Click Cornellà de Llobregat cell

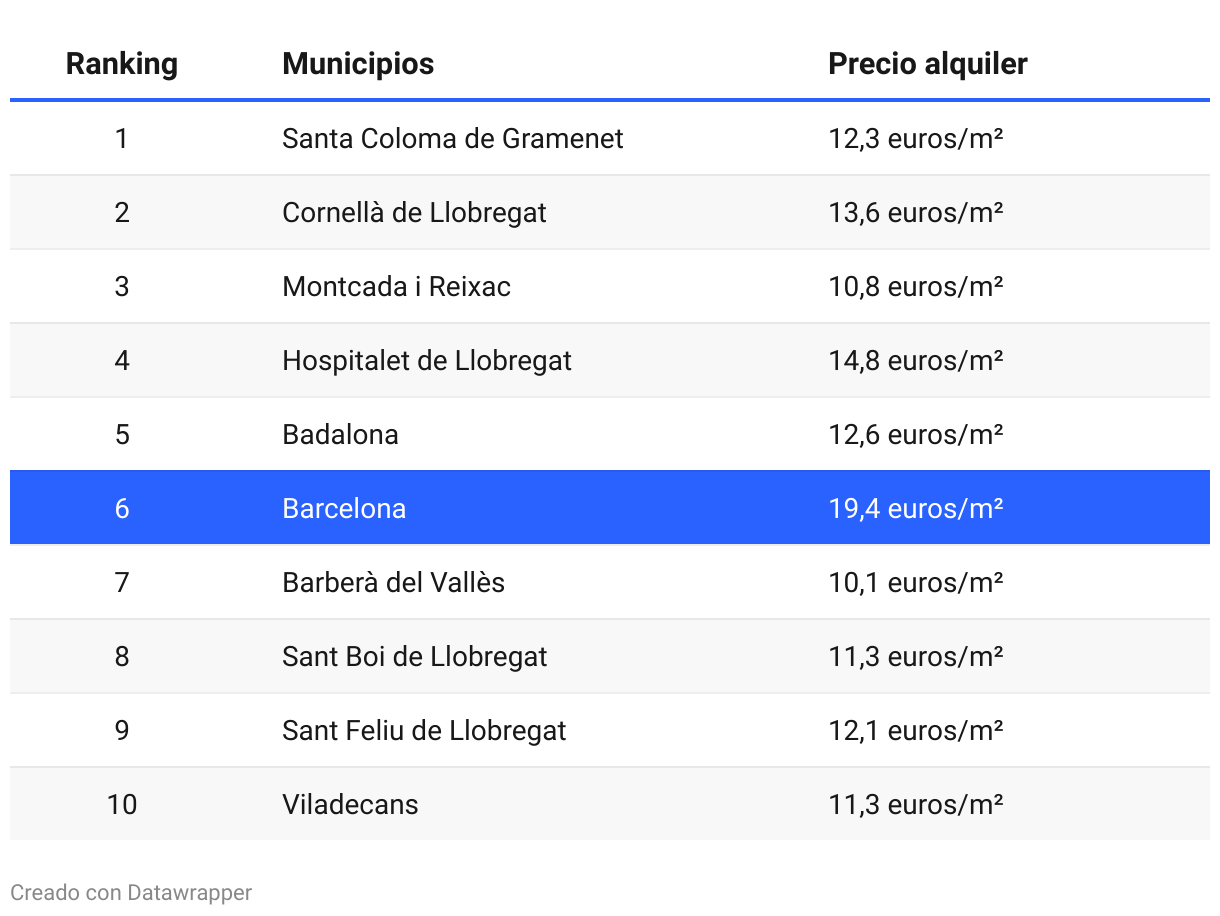[414, 212]
